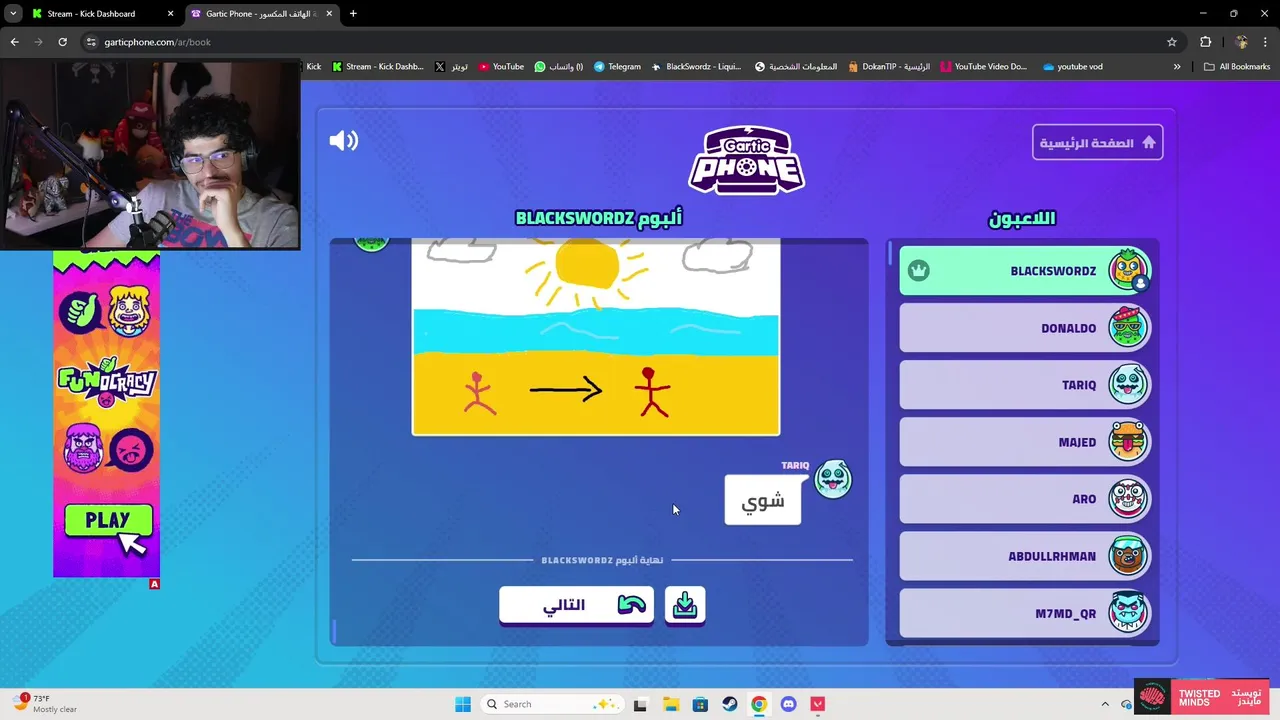Download the album with the download icon

tap(685, 605)
